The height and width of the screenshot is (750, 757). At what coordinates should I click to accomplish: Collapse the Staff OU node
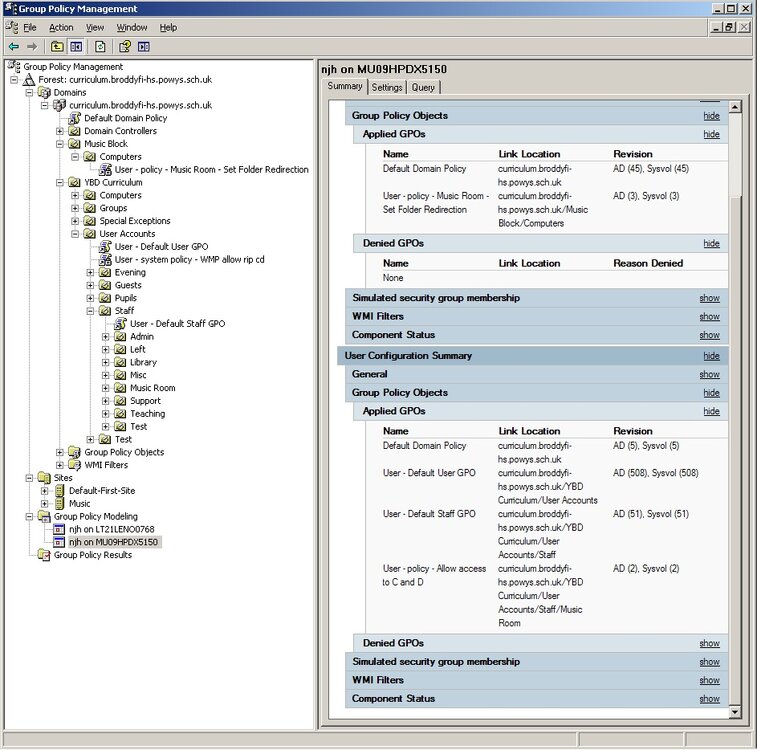(x=90, y=311)
